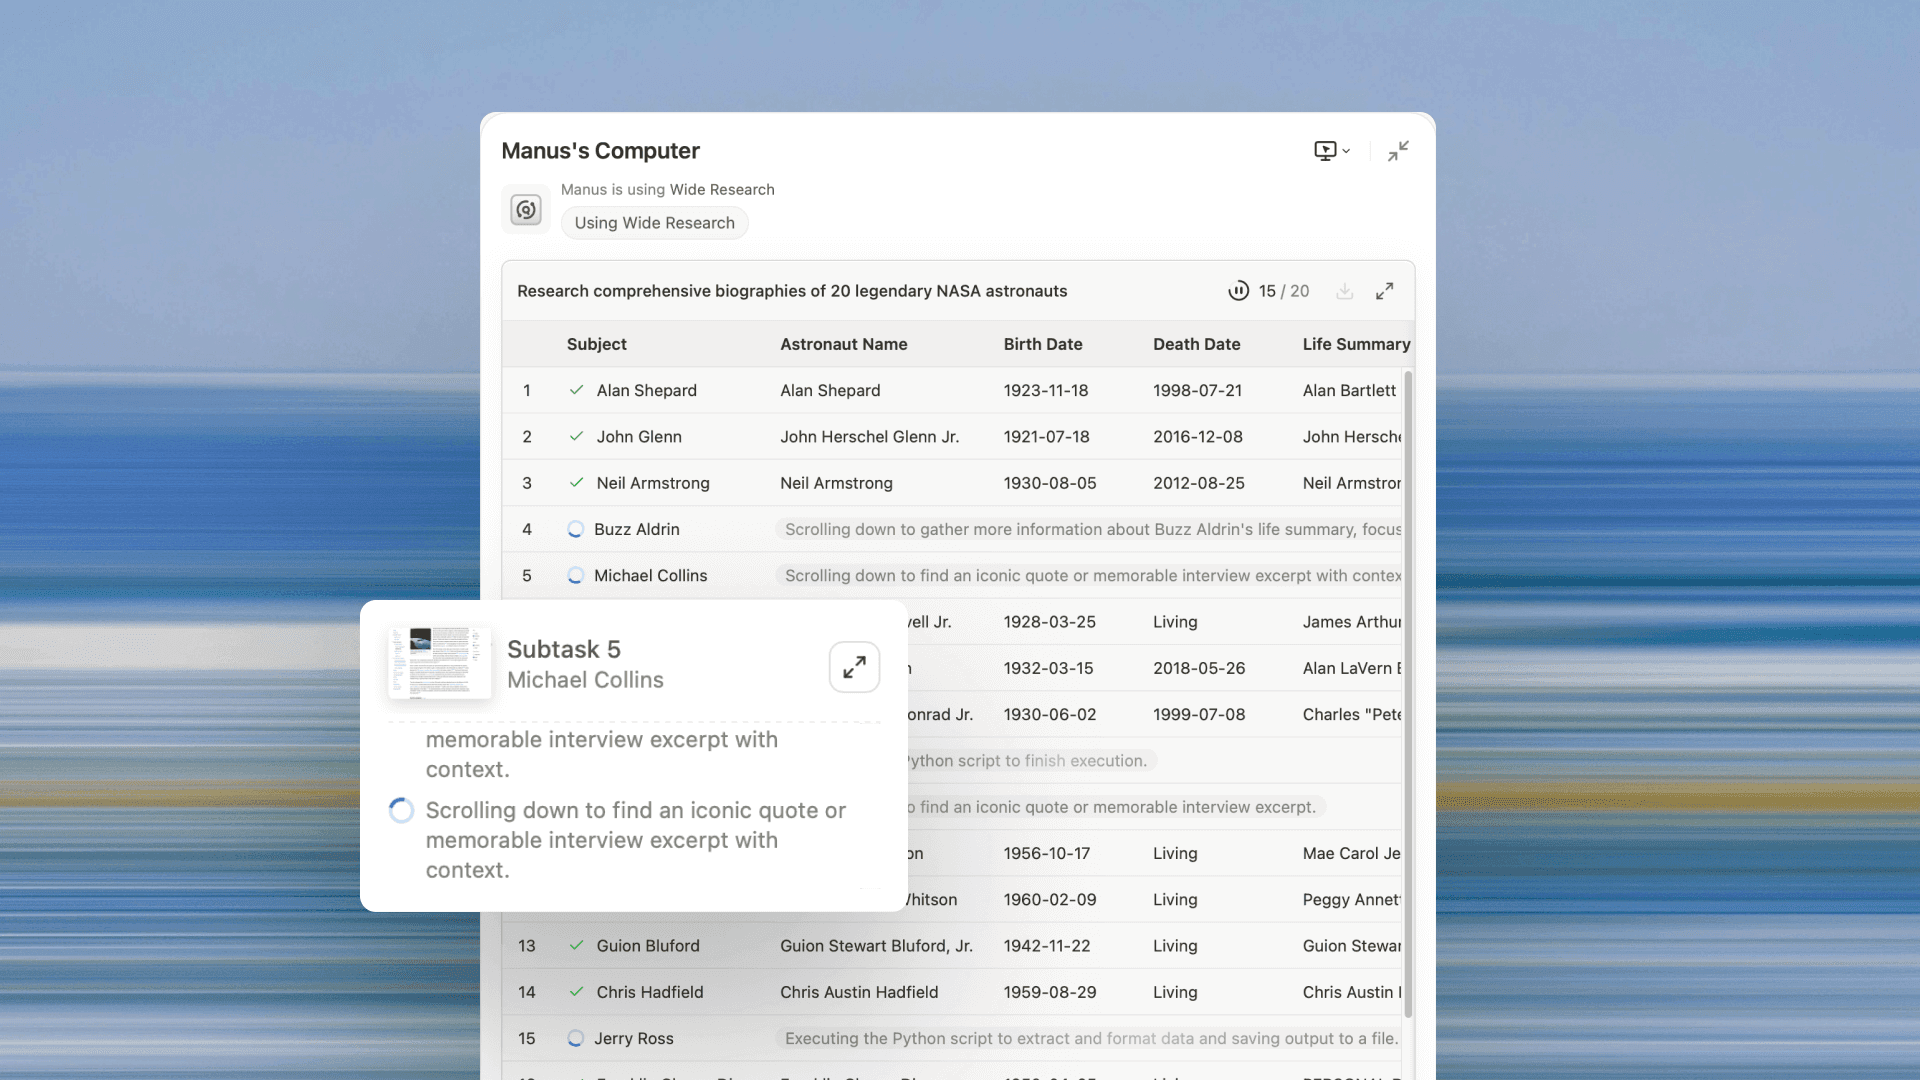Download the astronaut research results
This screenshot has width=1920, height=1080.
(1345, 291)
